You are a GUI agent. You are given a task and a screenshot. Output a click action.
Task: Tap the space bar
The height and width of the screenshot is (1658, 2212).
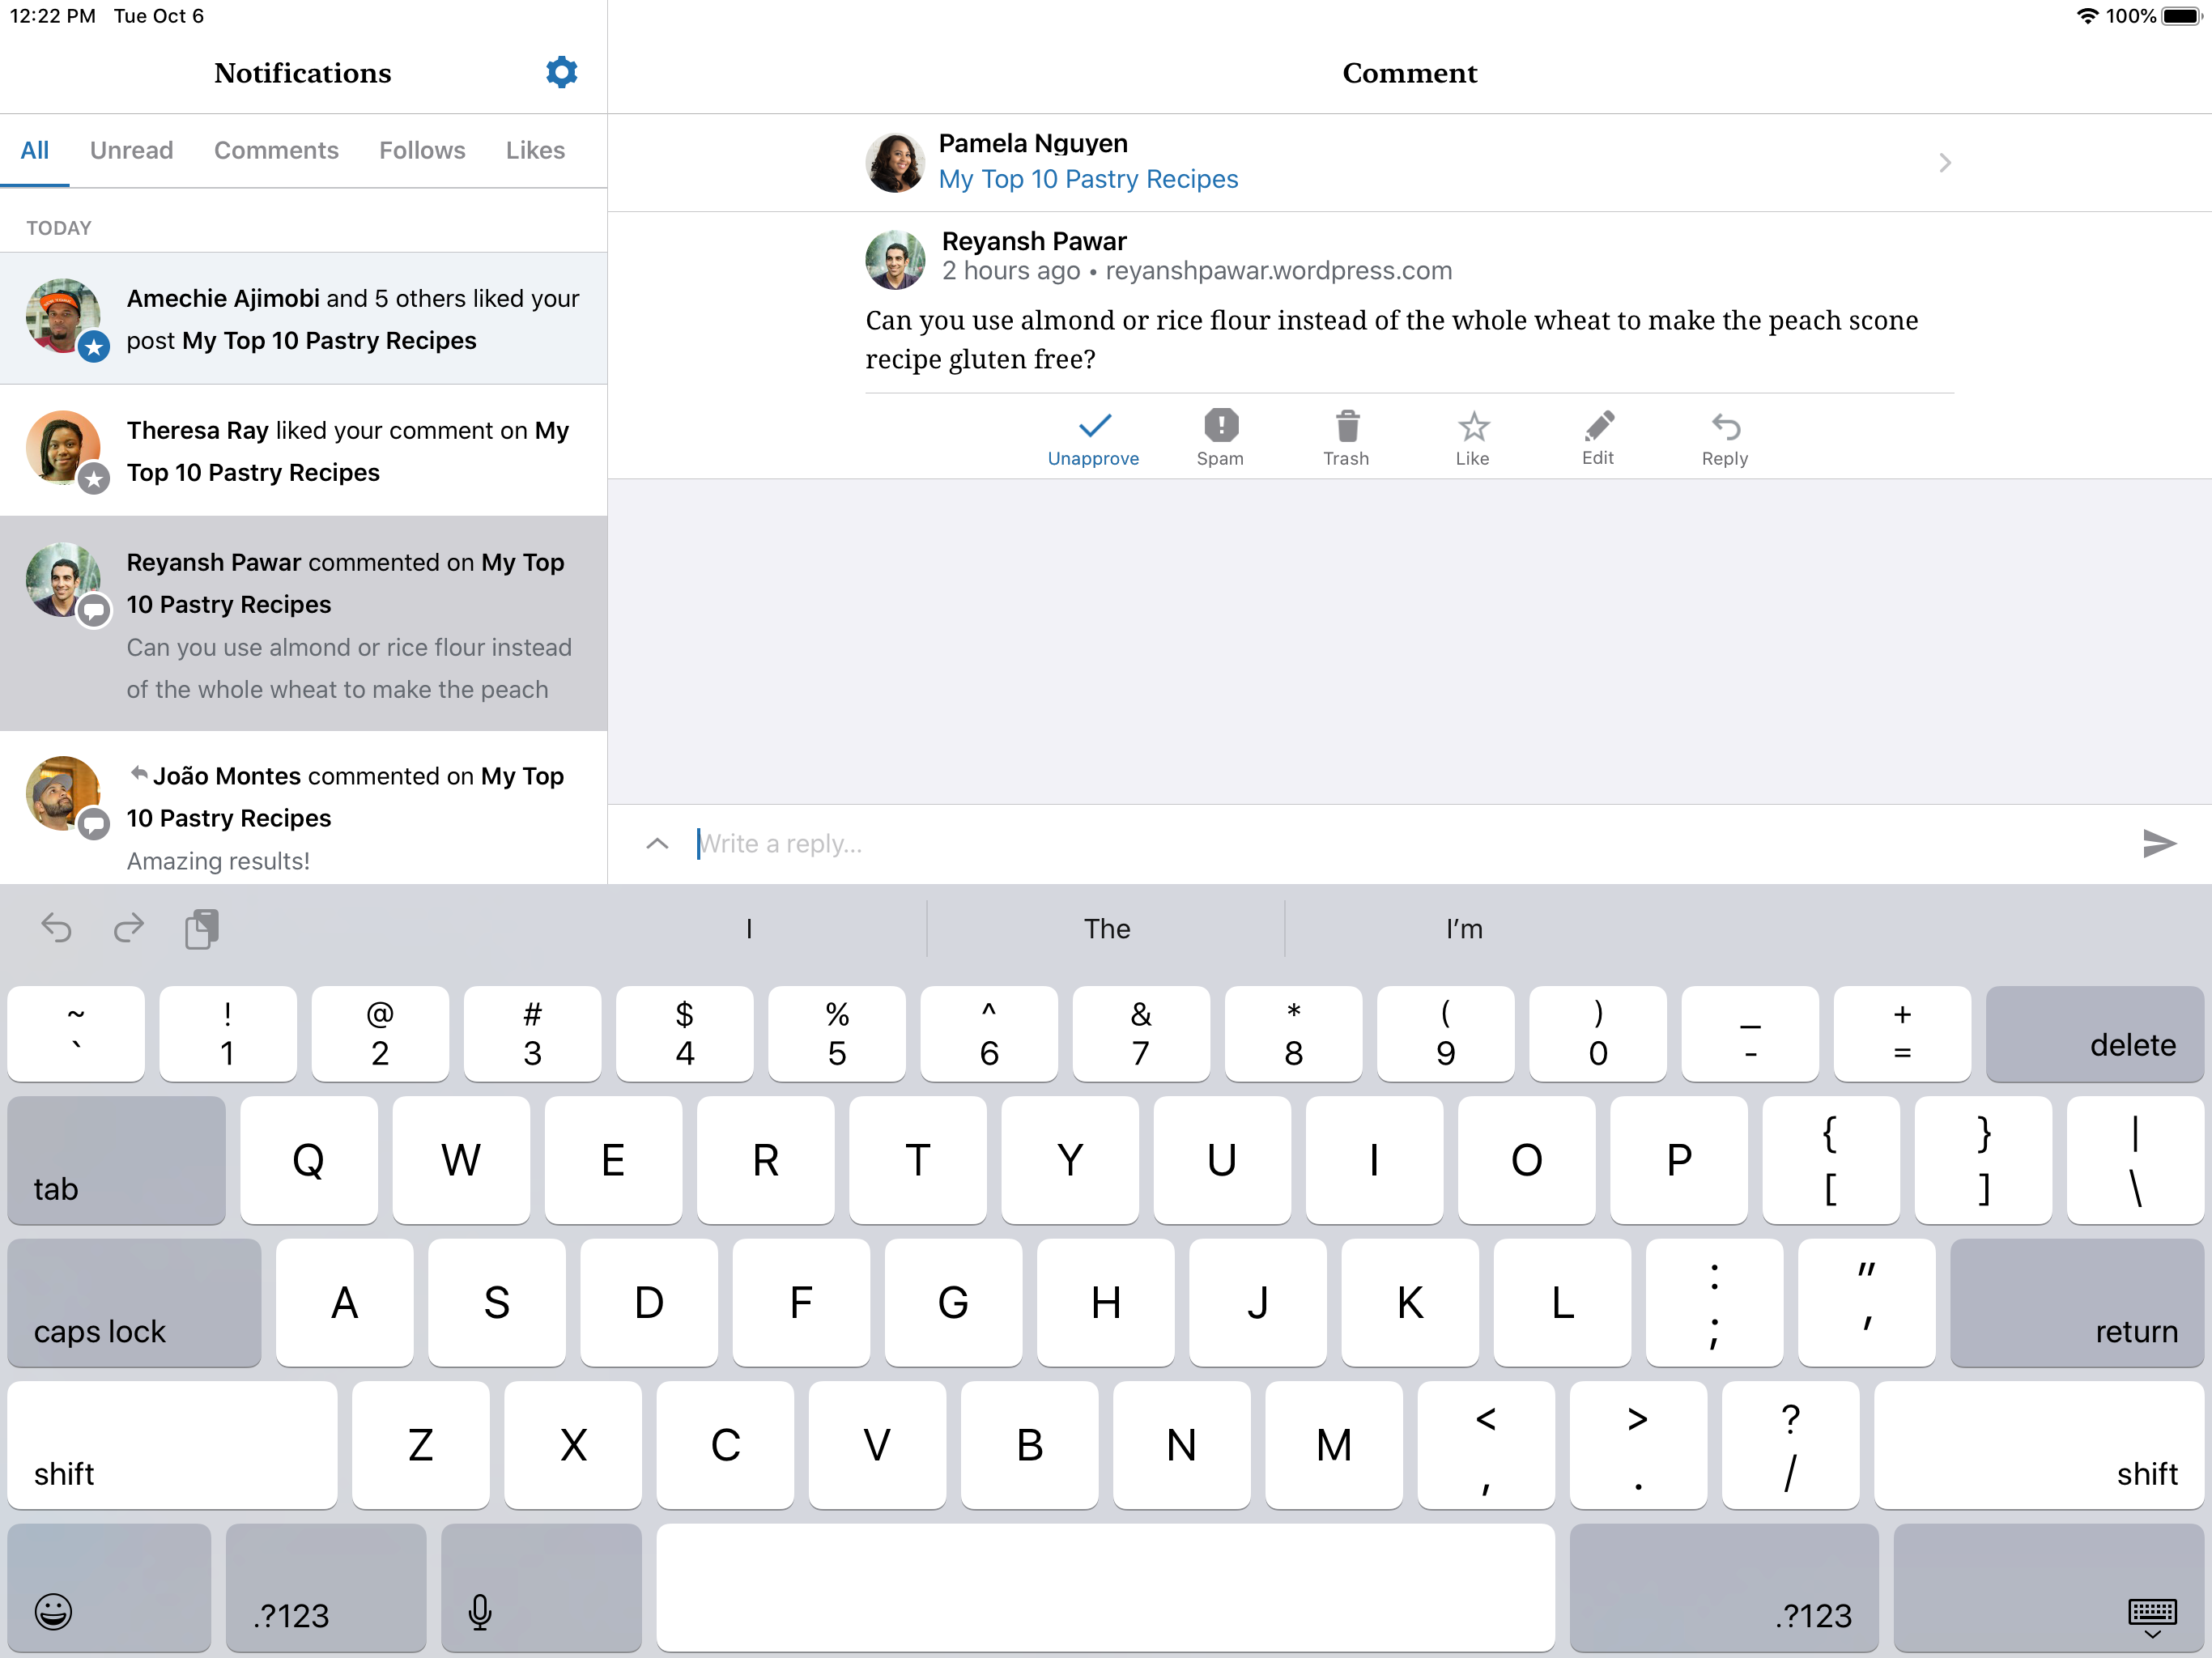click(1106, 1587)
